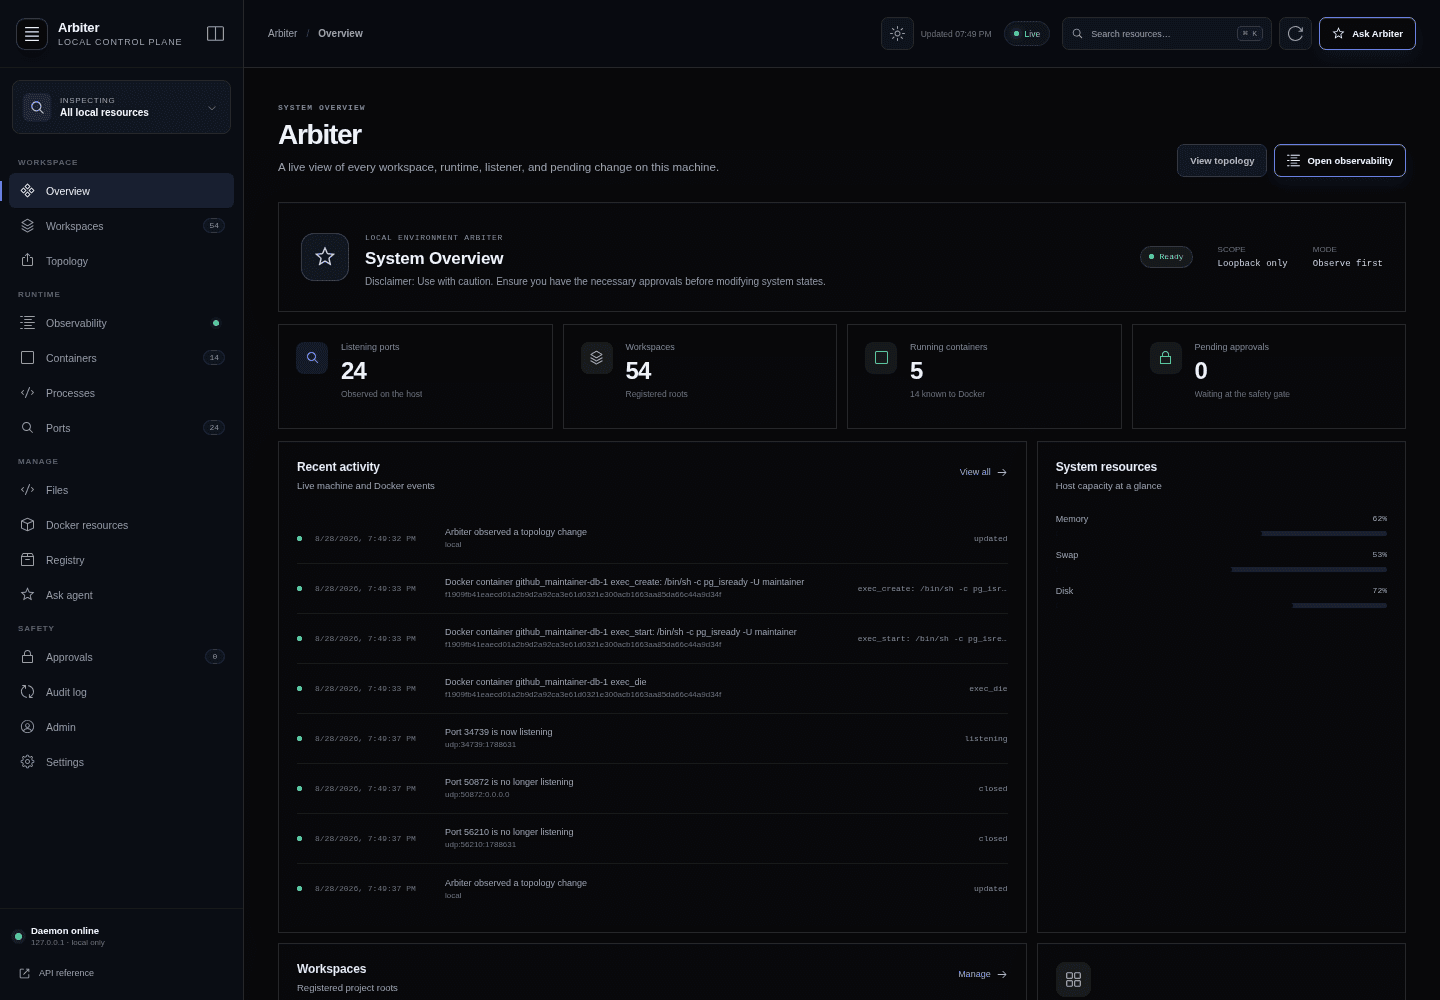Viewport: 1440px width, 1000px height.
Task: Click the star icon in the System Overview card
Action: 325,257
